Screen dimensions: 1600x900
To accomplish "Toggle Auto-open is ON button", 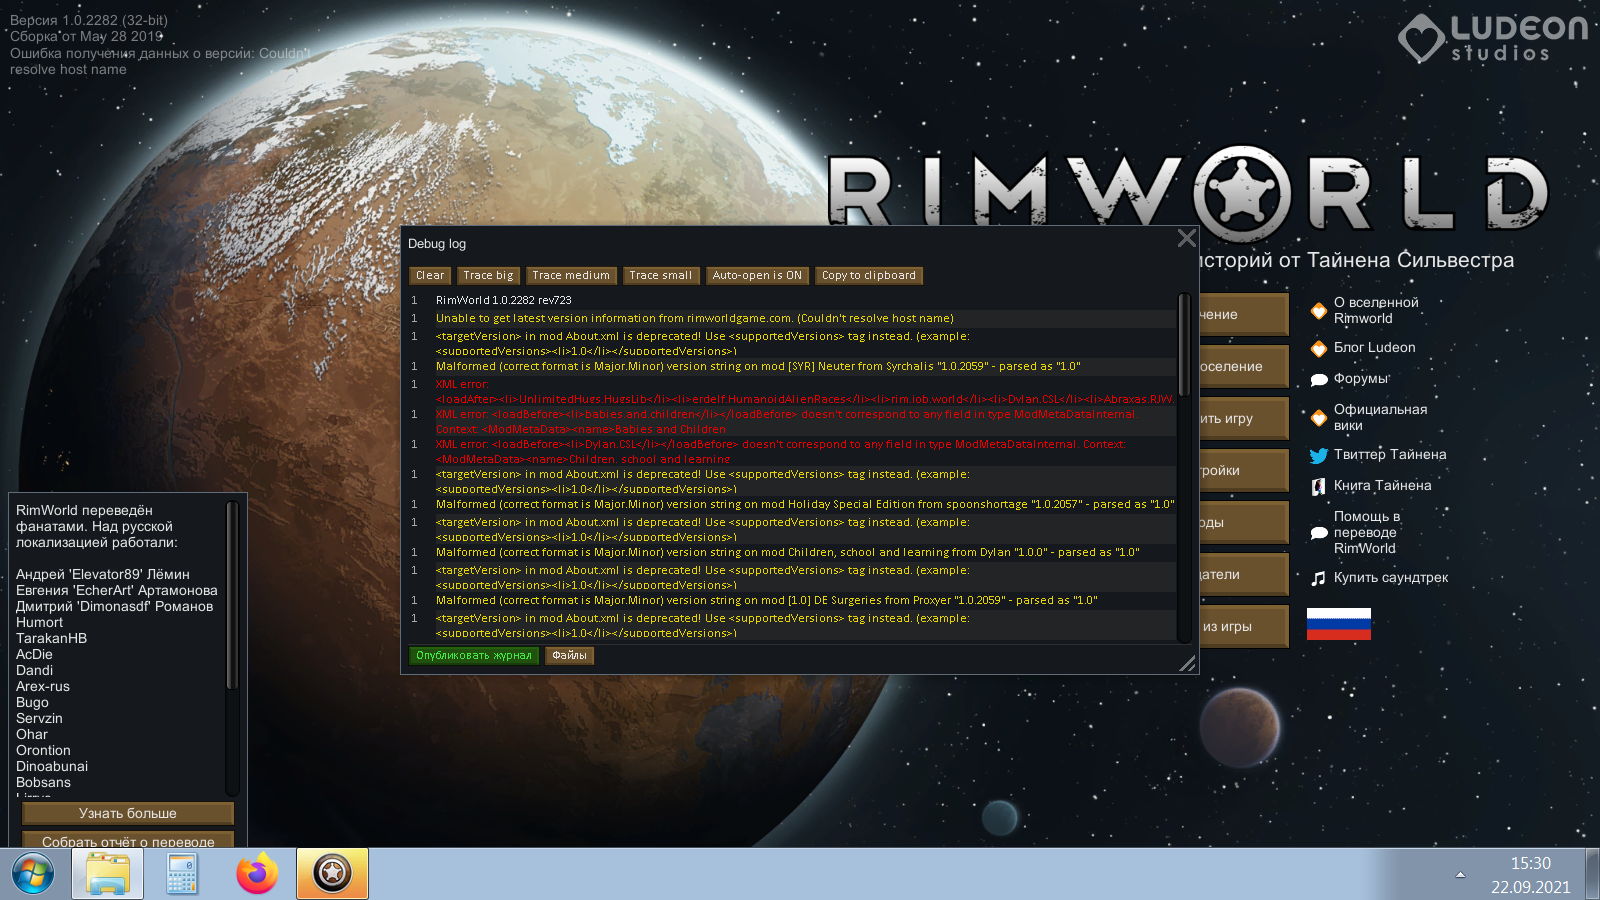I will click(x=757, y=275).
